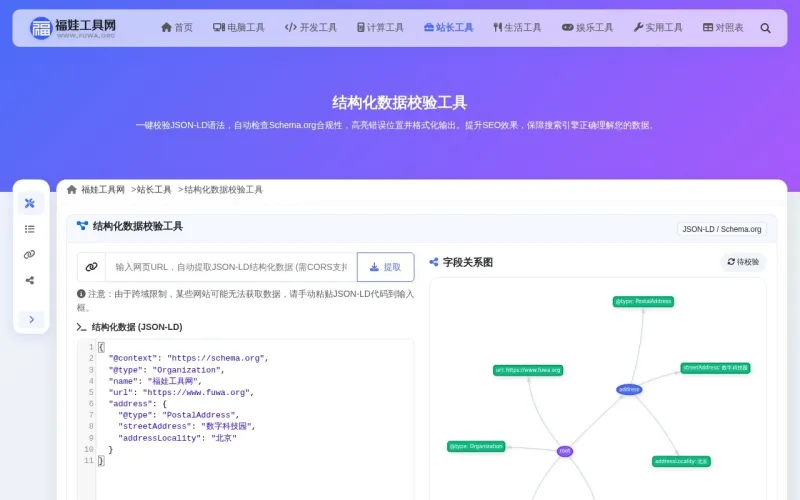Open the 电脑工具 menu
800x500 pixels.
239,28
